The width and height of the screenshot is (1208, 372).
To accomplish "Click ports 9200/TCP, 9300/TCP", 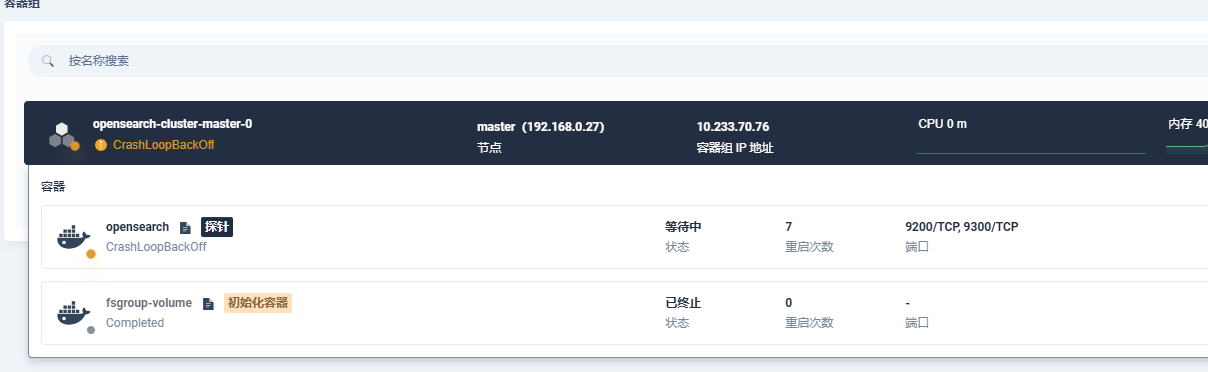I will pyautogui.click(x=961, y=227).
